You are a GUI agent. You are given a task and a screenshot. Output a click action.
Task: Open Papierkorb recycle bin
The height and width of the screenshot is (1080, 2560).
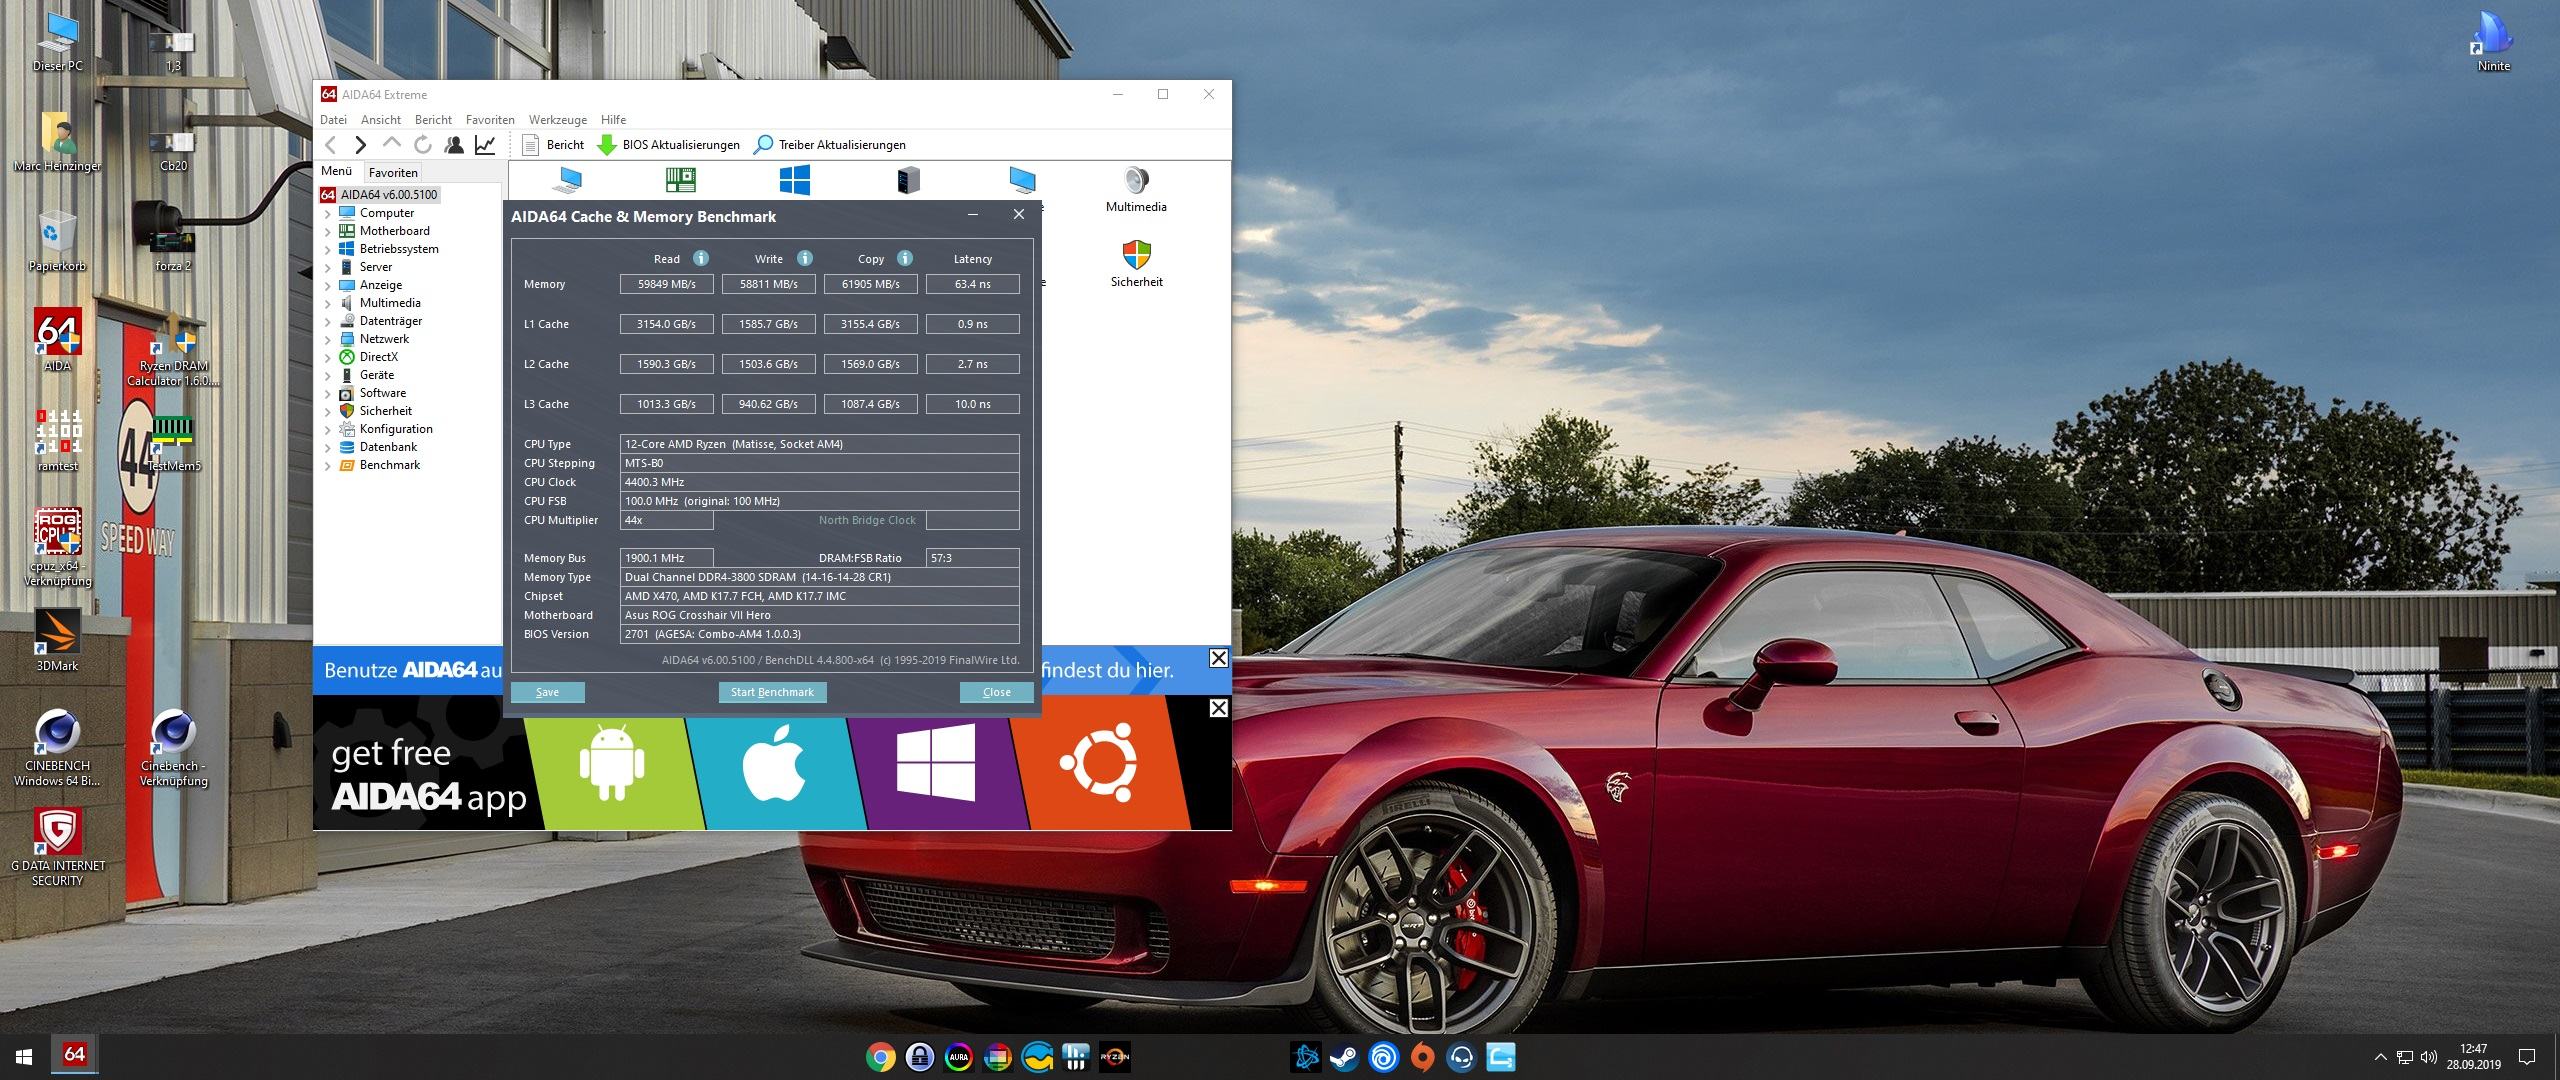(57, 240)
